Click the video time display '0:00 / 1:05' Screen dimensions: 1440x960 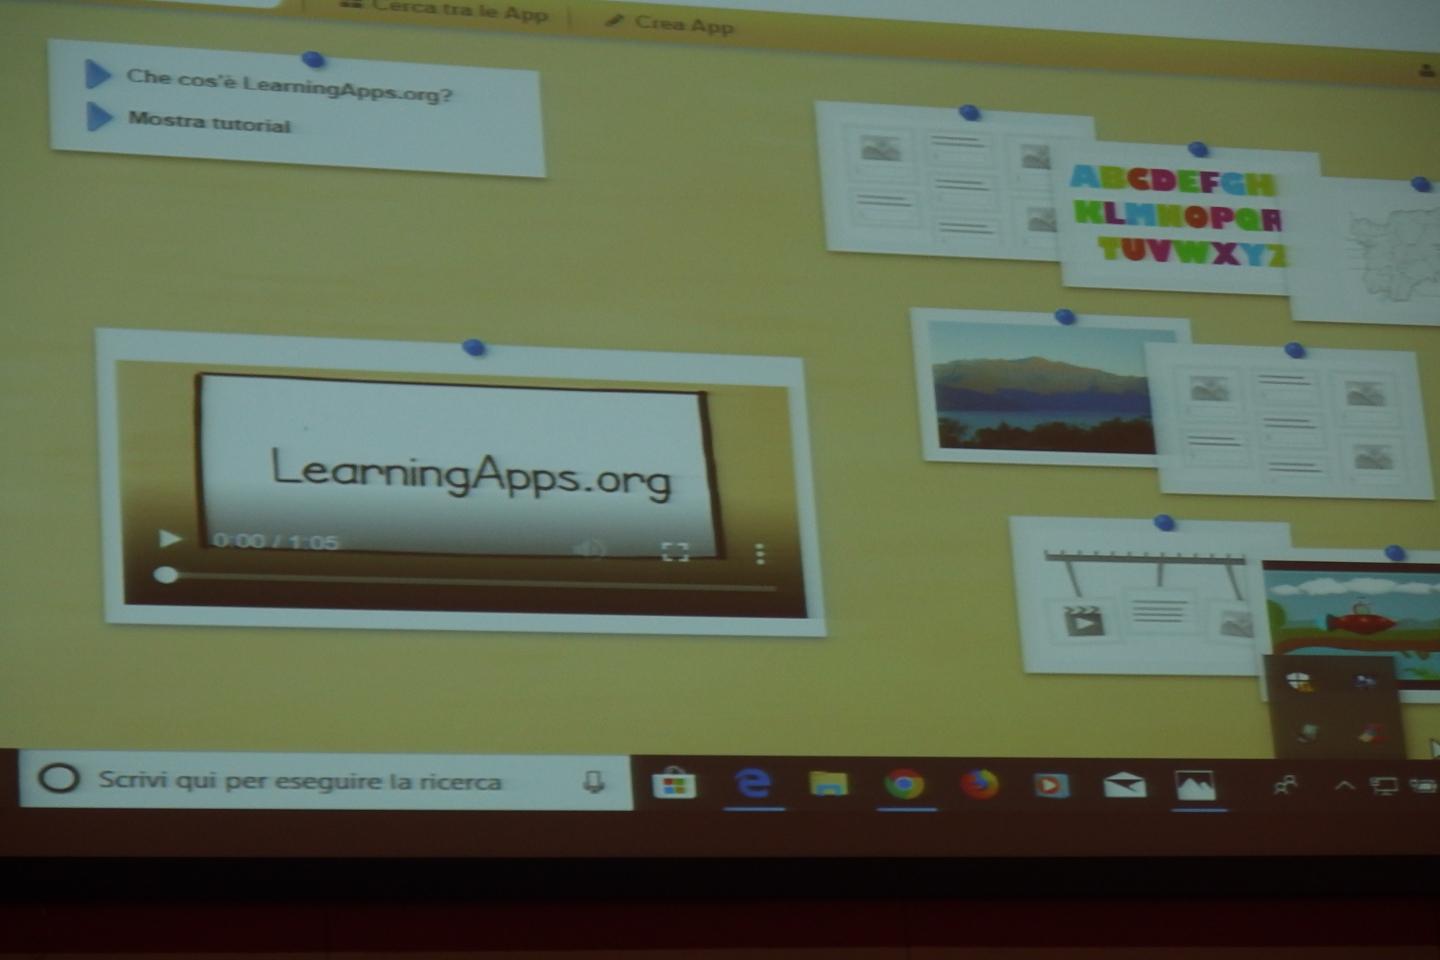click(276, 542)
